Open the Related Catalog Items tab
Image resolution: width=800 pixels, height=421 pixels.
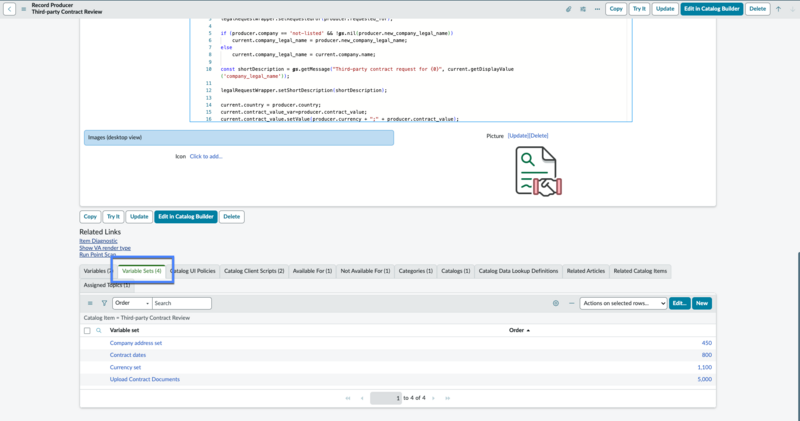[x=640, y=271]
